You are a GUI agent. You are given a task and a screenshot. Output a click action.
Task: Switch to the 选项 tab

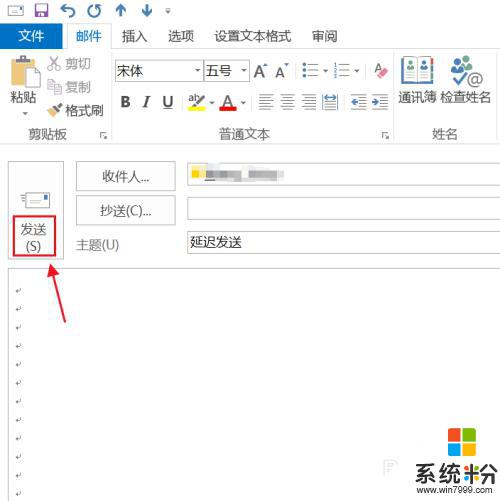pos(181,36)
